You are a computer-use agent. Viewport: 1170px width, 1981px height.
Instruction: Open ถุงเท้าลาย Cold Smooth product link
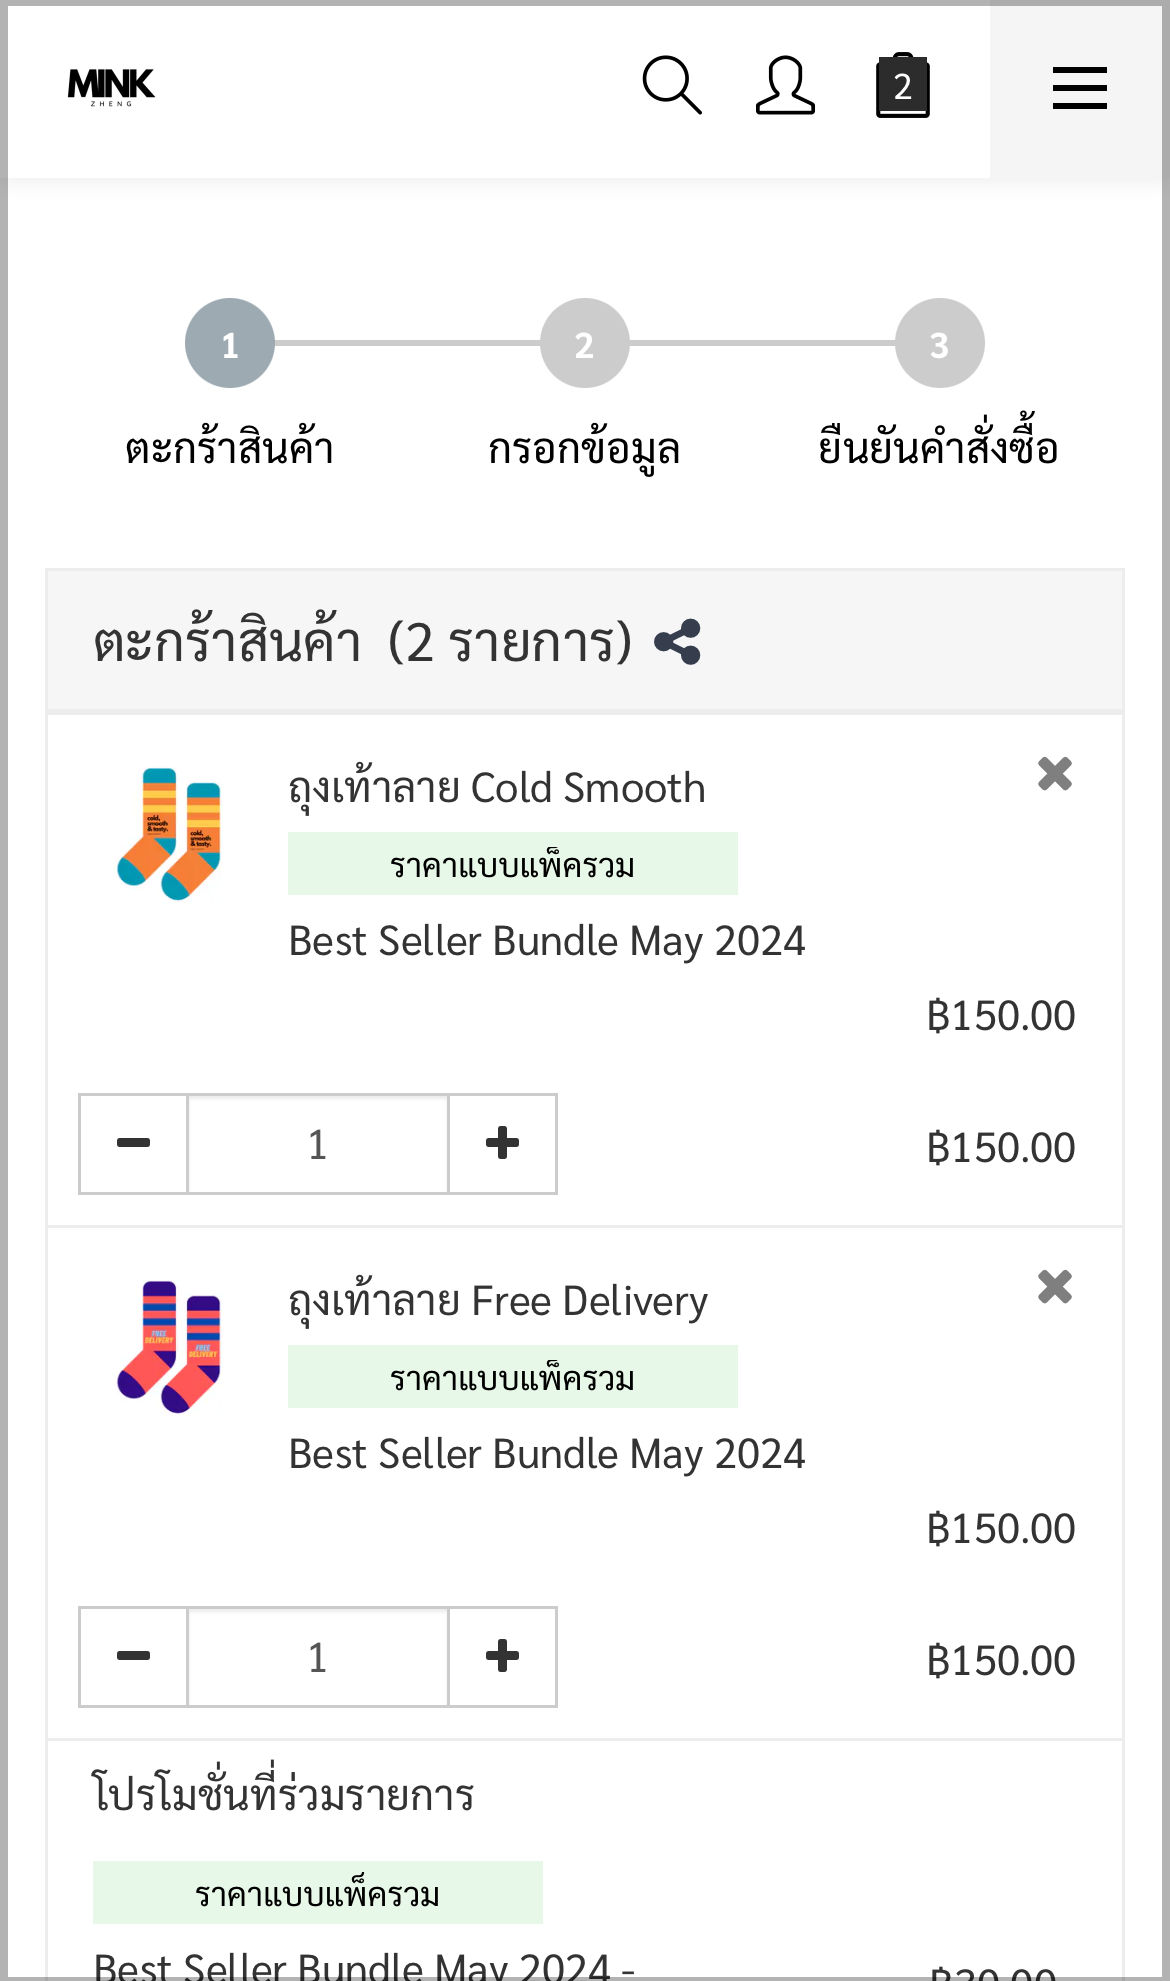tap(497, 789)
